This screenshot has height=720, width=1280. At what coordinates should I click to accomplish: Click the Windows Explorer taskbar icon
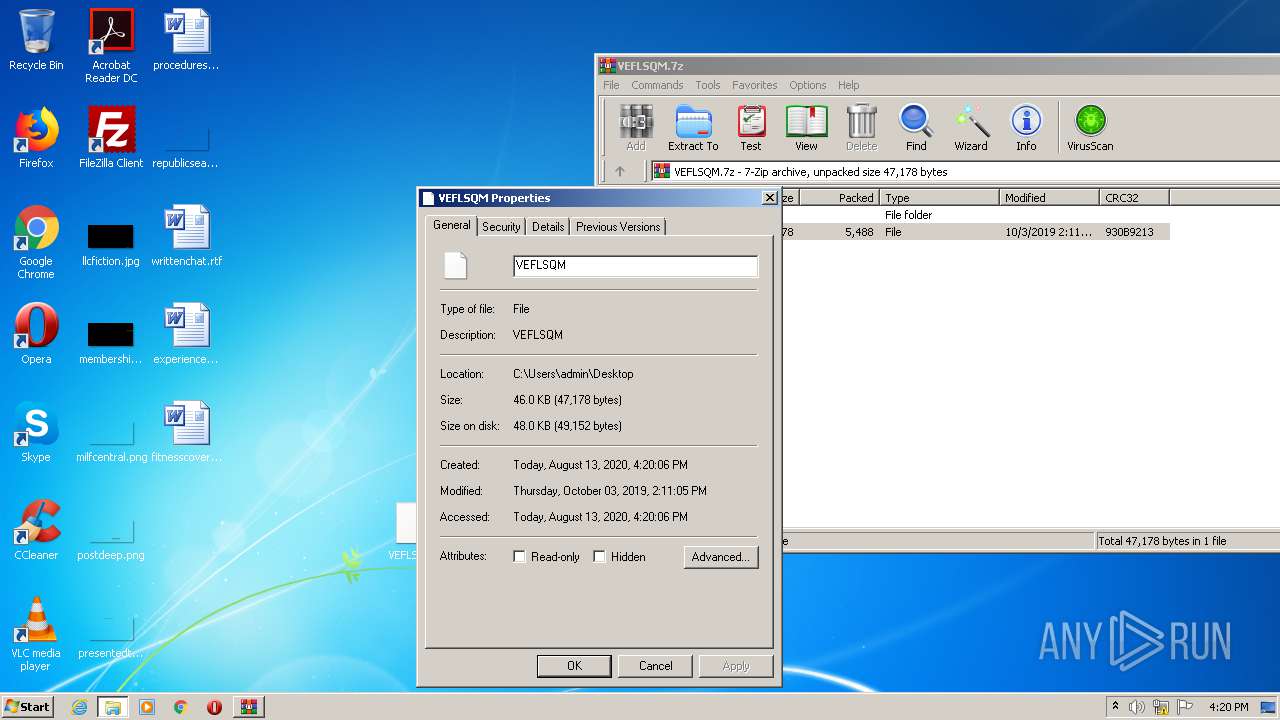click(113, 707)
